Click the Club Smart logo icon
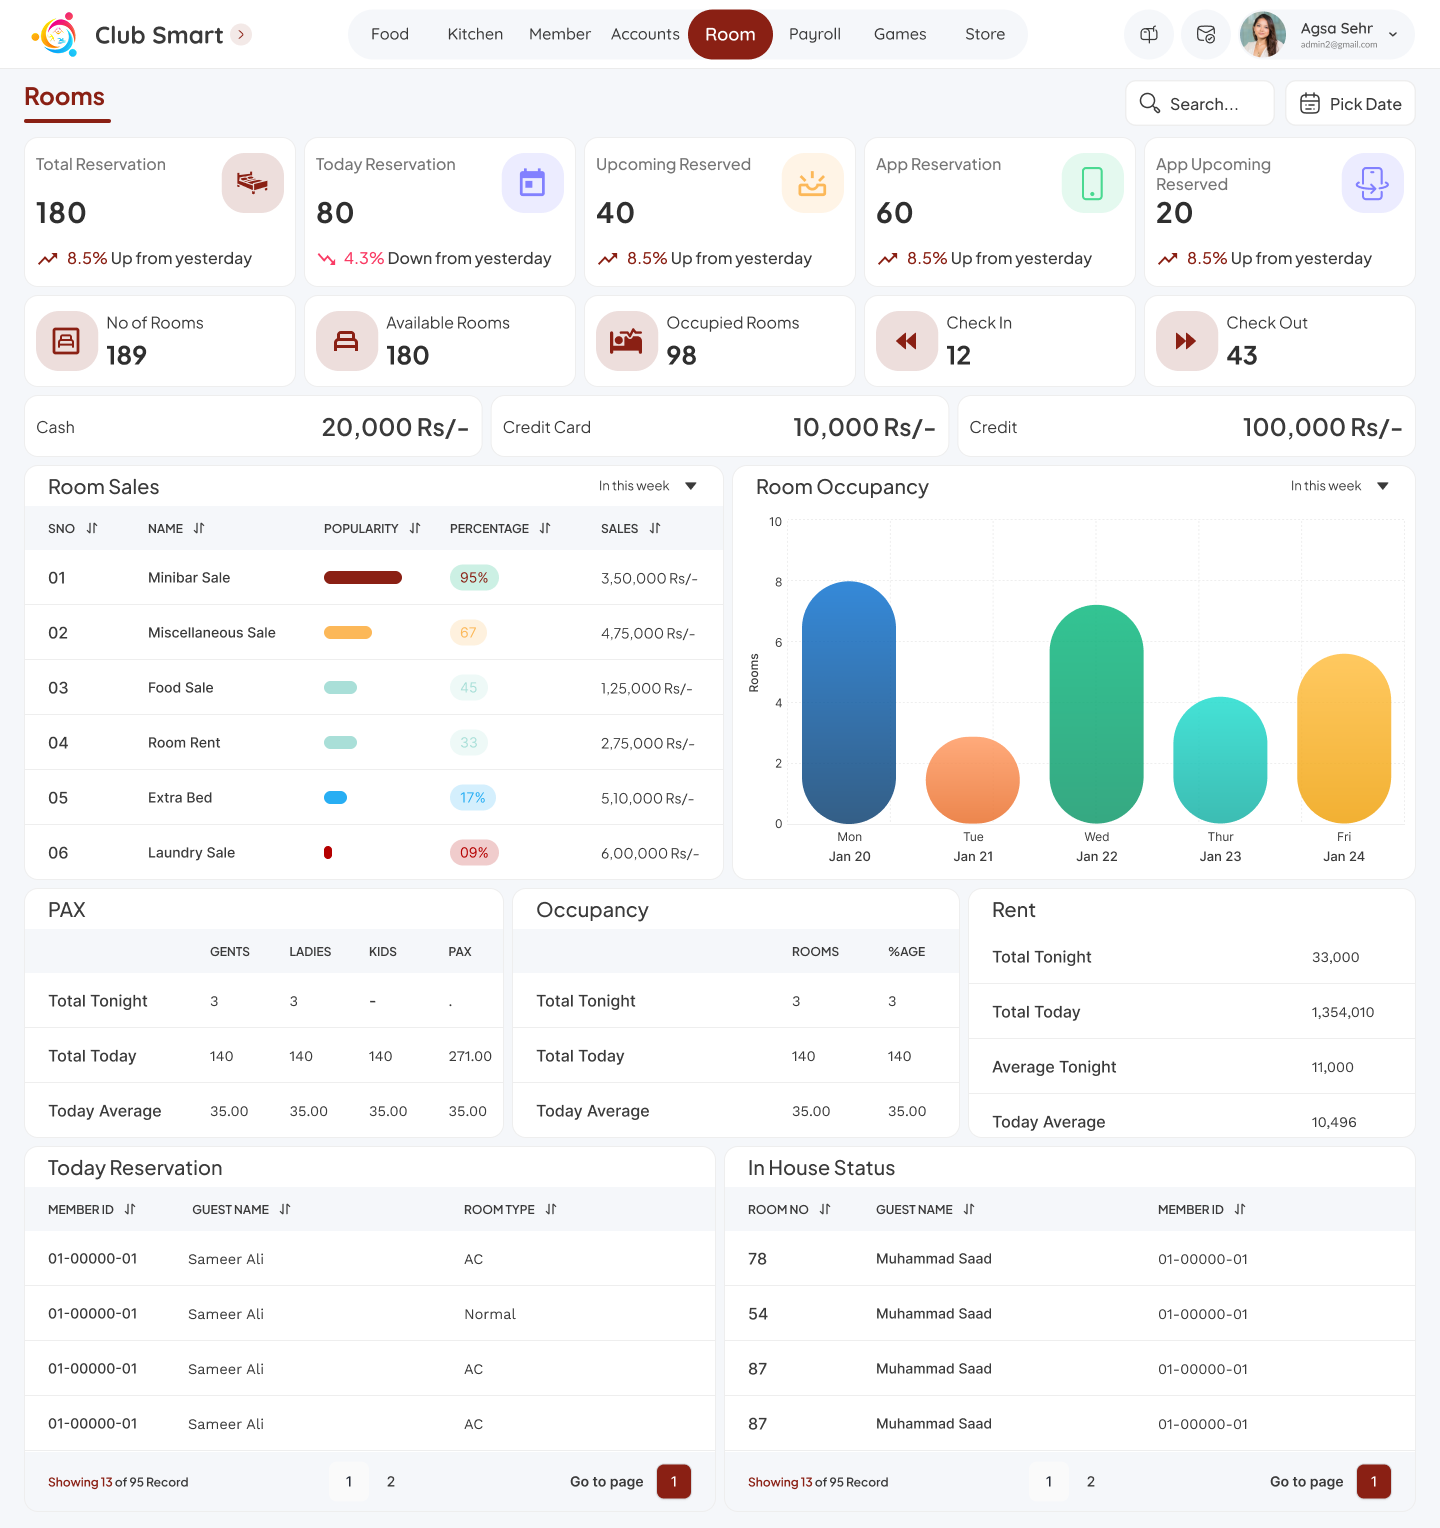1440x1528 pixels. 55,35
